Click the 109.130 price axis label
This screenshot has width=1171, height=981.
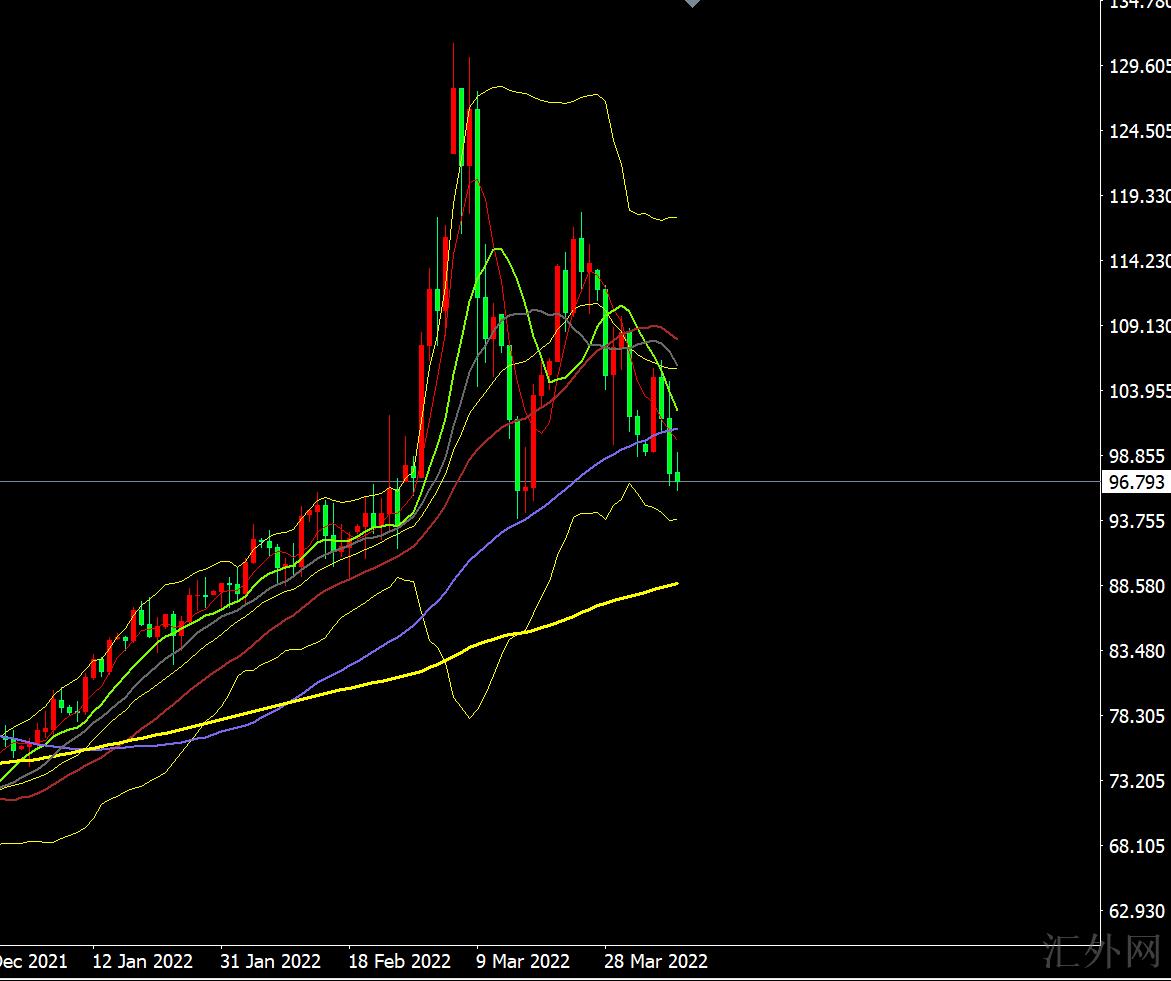point(1139,326)
